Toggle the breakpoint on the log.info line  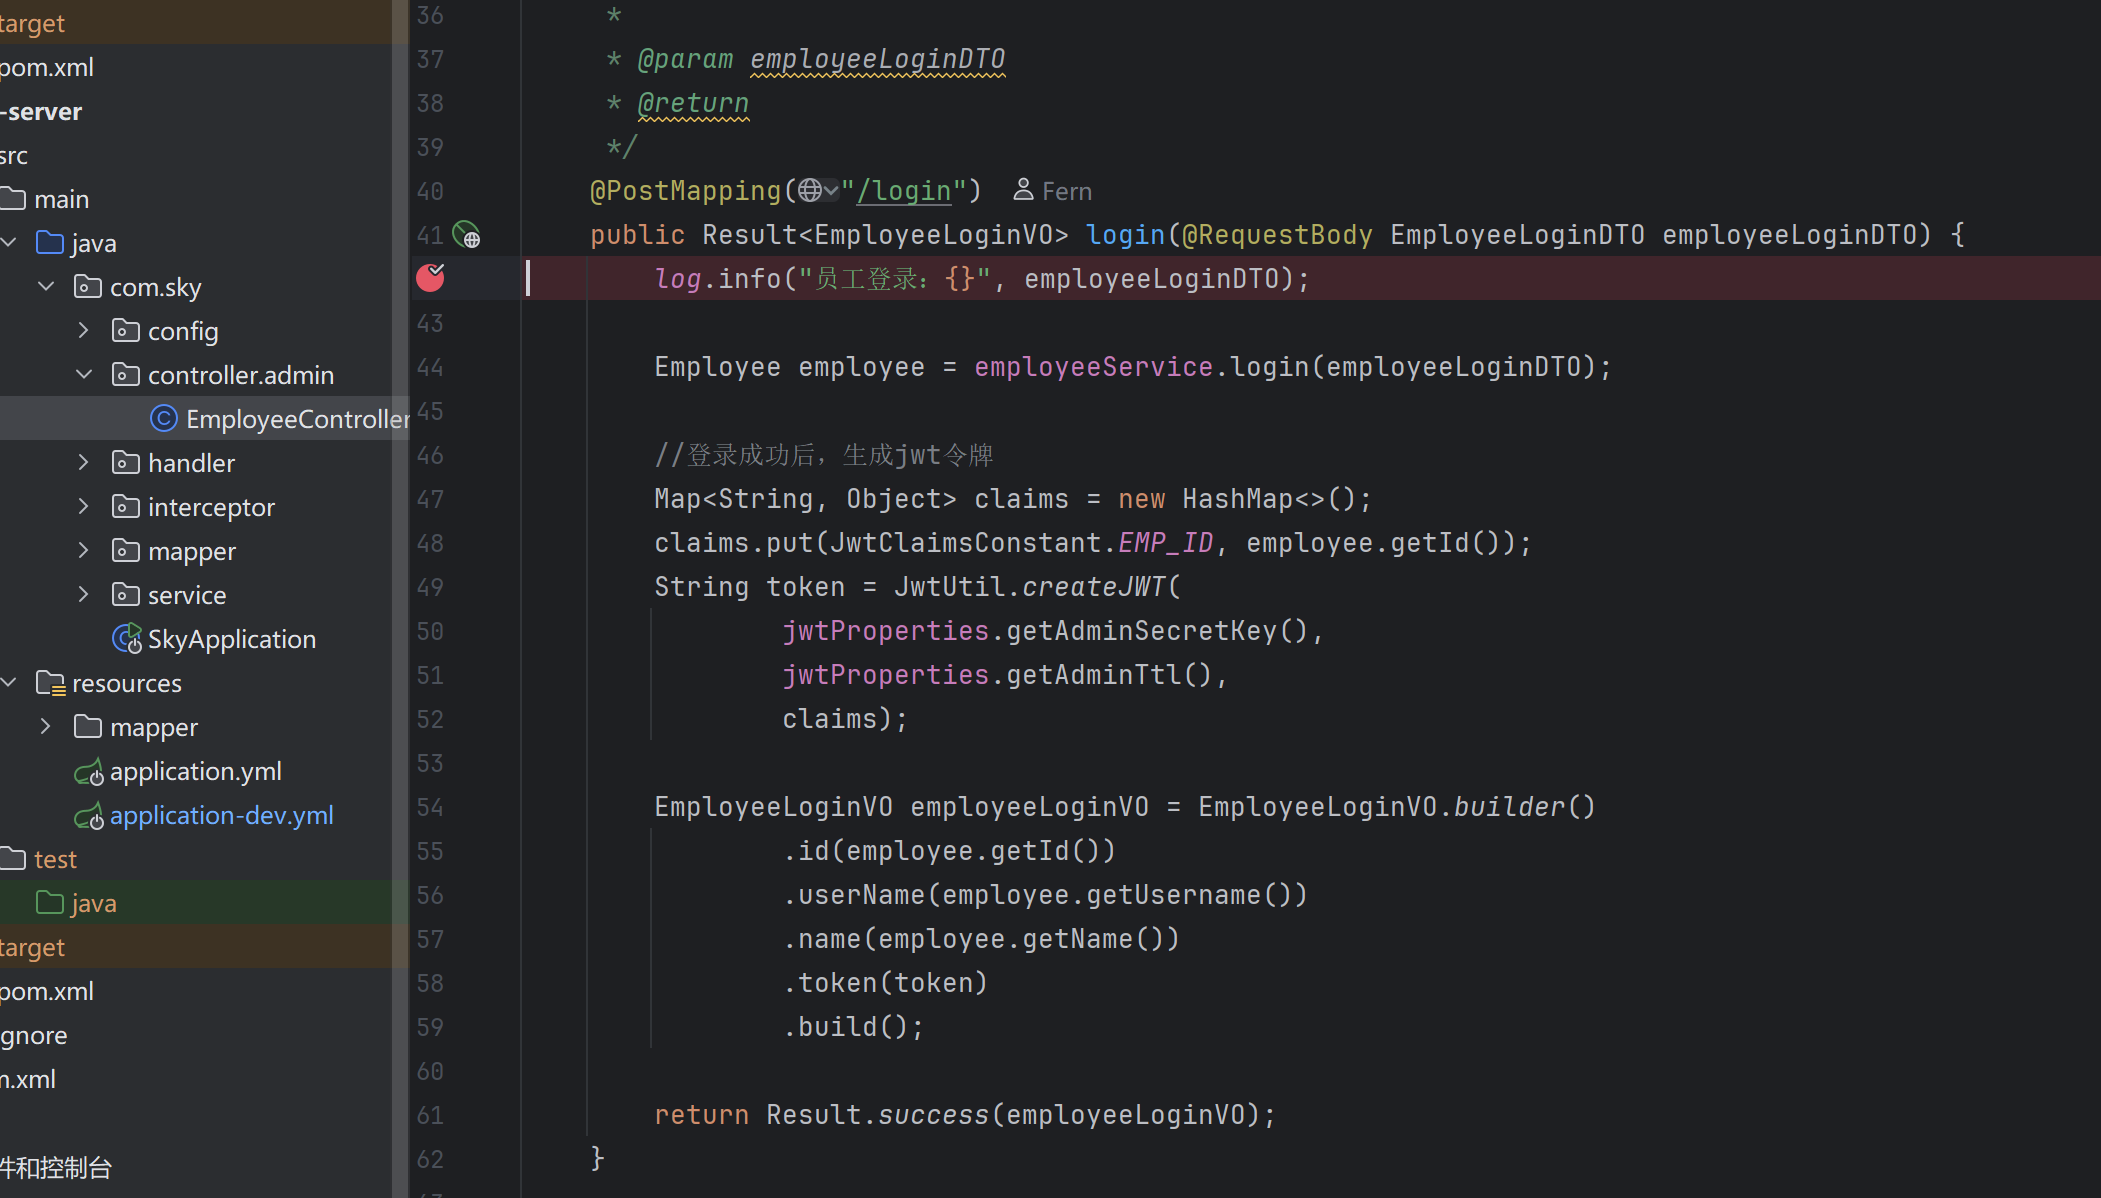(x=430, y=278)
